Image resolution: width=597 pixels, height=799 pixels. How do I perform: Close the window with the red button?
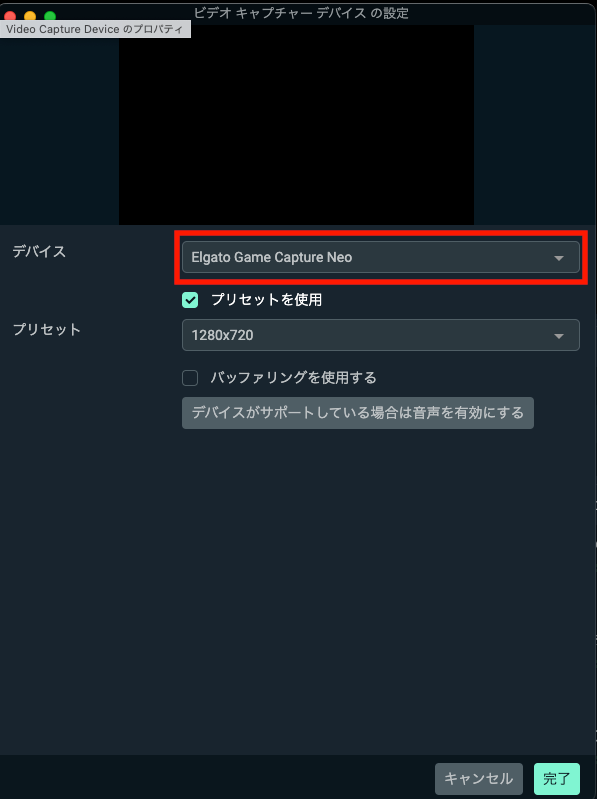tap(10, 16)
